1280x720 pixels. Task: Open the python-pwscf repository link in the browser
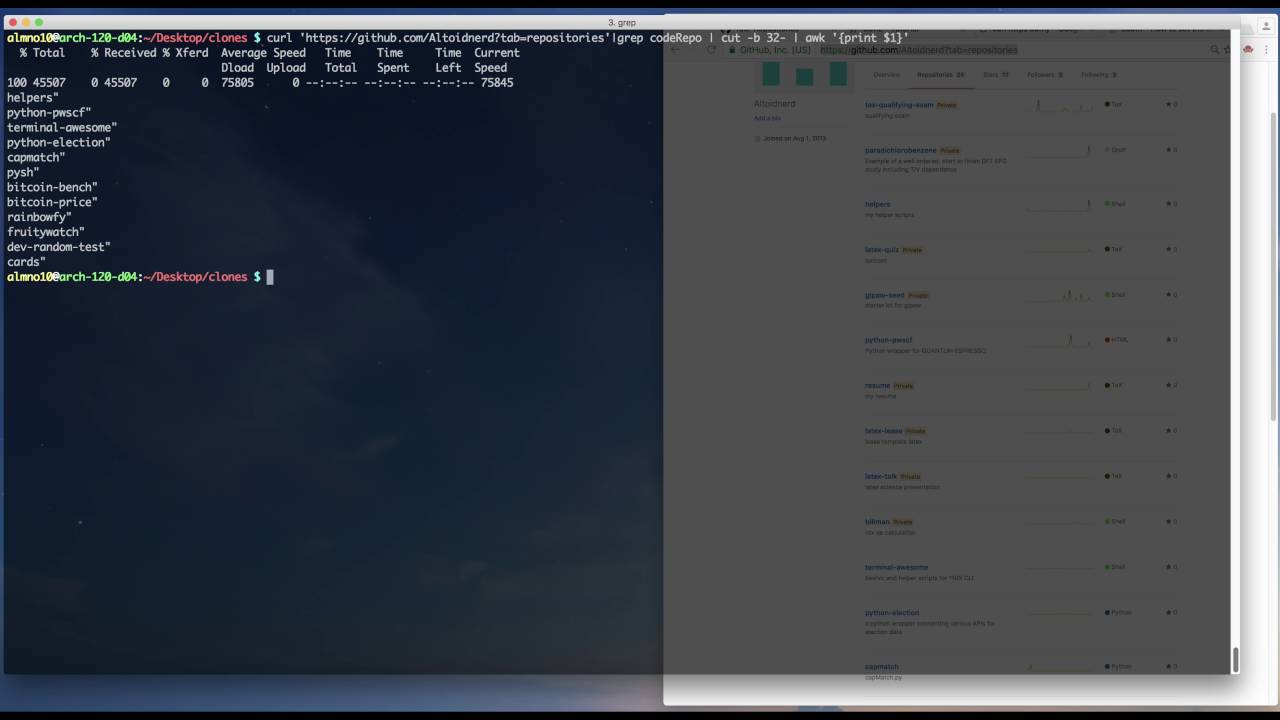(888, 340)
